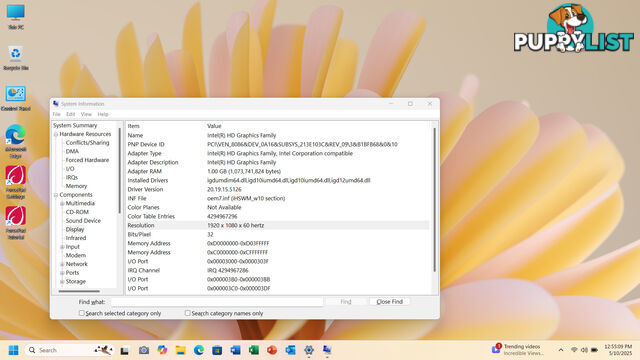
Task: Open the View menu
Action: coord(86,114)
